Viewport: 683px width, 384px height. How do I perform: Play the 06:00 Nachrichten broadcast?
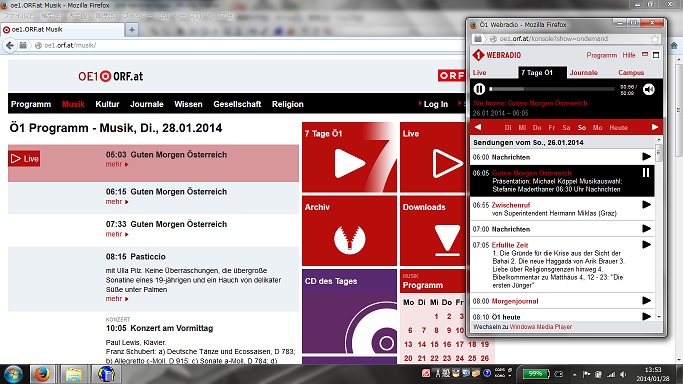646,157
